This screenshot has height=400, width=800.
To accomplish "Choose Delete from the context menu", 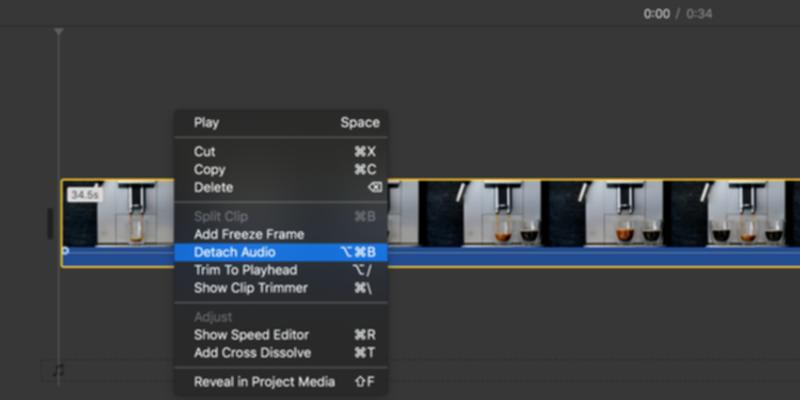I will point(281,187).
